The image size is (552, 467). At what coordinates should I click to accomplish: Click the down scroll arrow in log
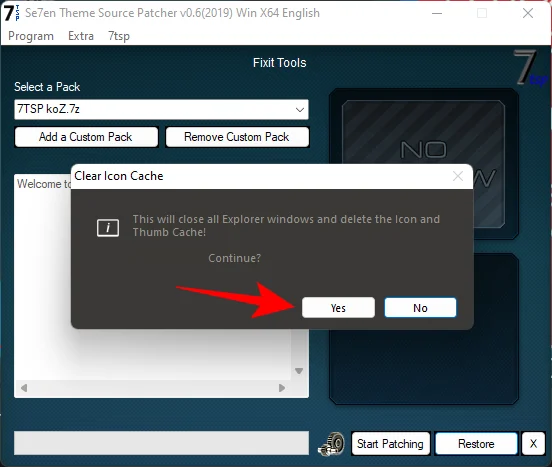pyautogui.click(x=299, y=371)
